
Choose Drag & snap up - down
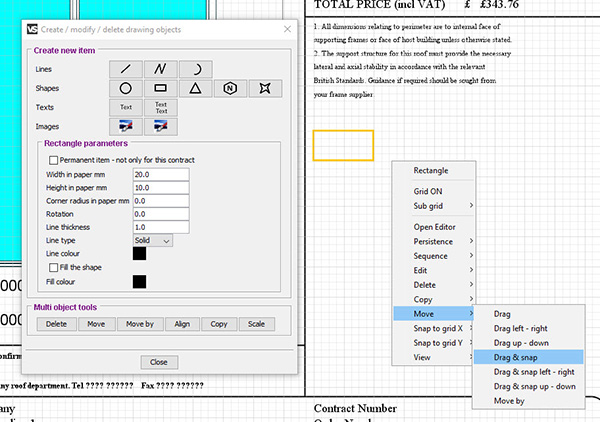(x=528, y=386)
